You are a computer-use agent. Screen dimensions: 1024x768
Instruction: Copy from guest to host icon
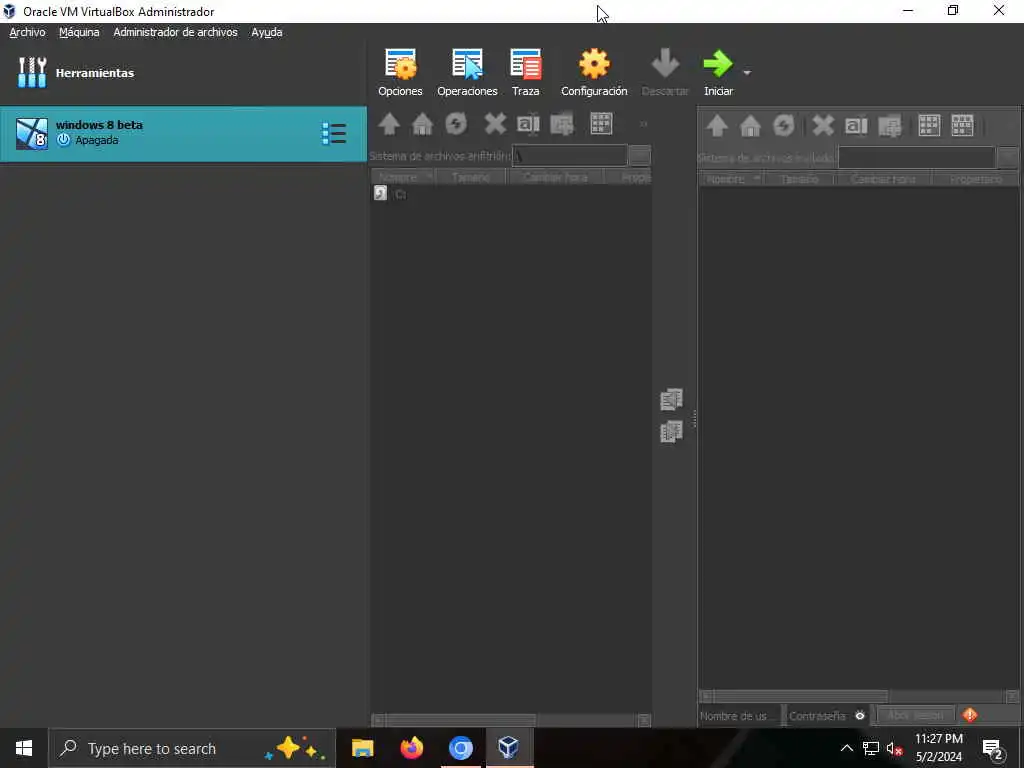coord(671,432)
